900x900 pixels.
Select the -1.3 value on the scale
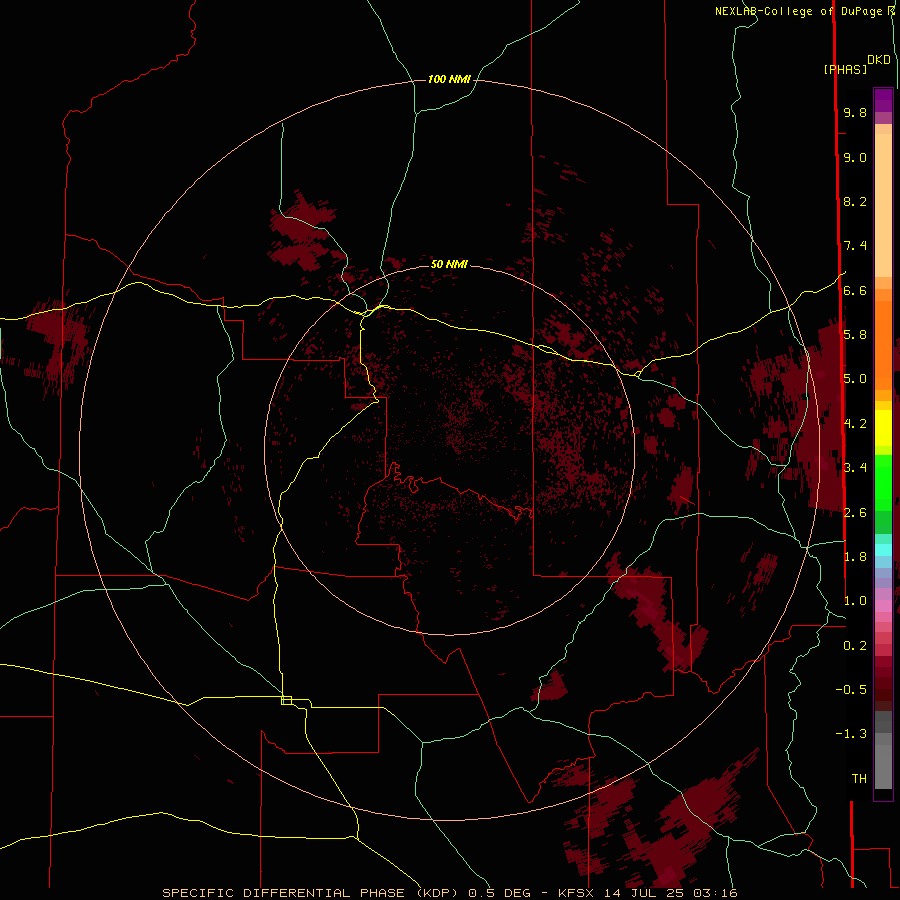[x=851, y=734]
